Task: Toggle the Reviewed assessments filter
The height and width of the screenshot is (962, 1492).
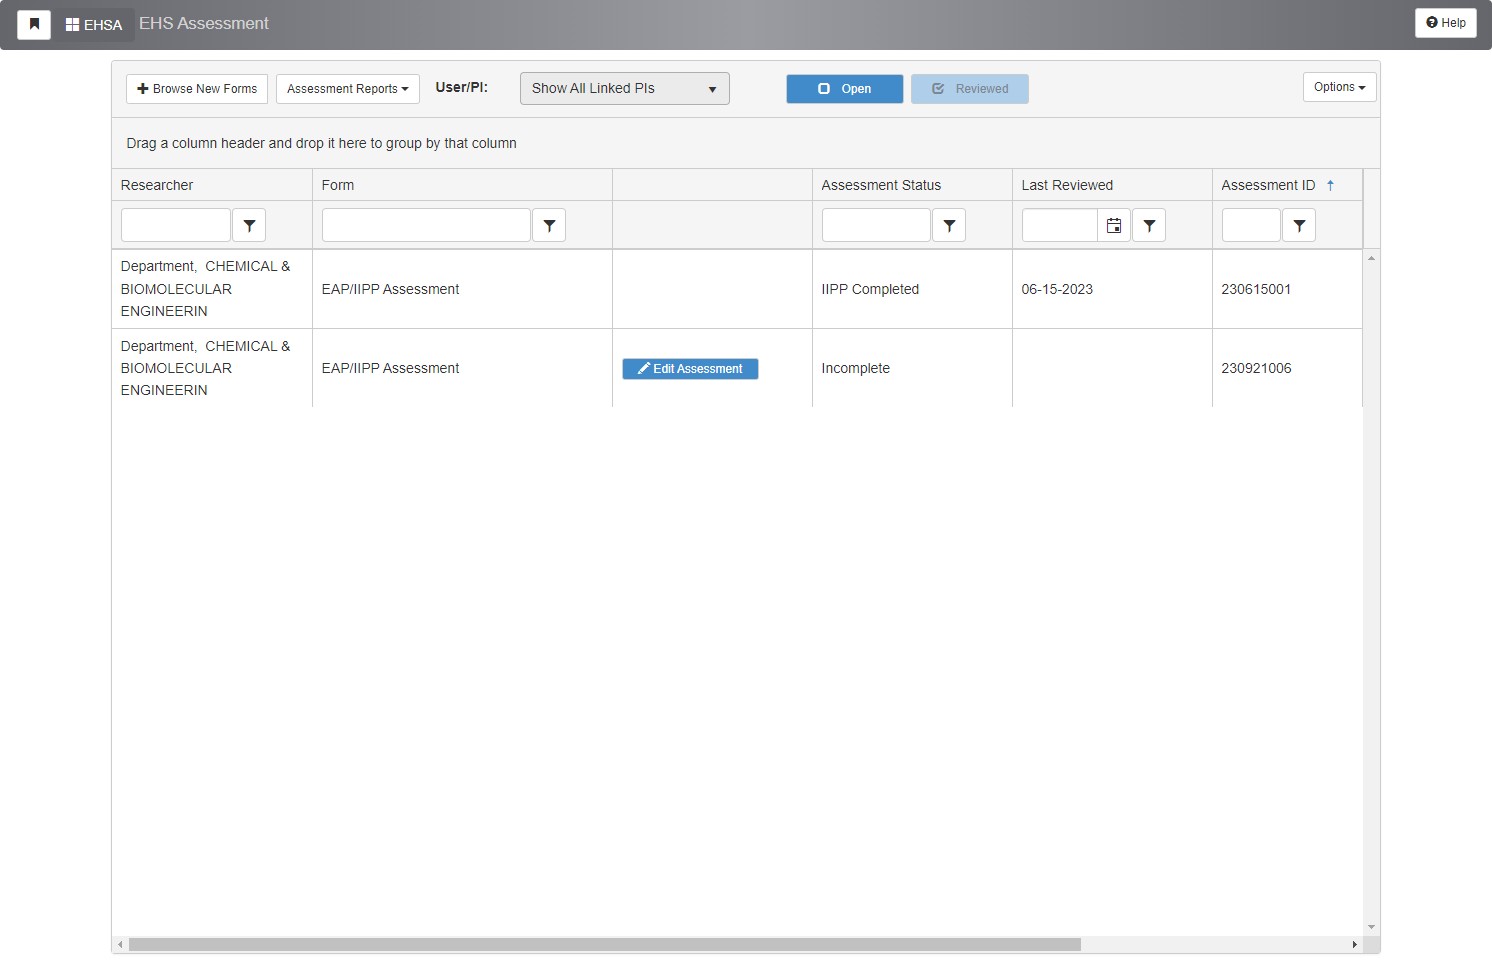Action: click(970, 89)
